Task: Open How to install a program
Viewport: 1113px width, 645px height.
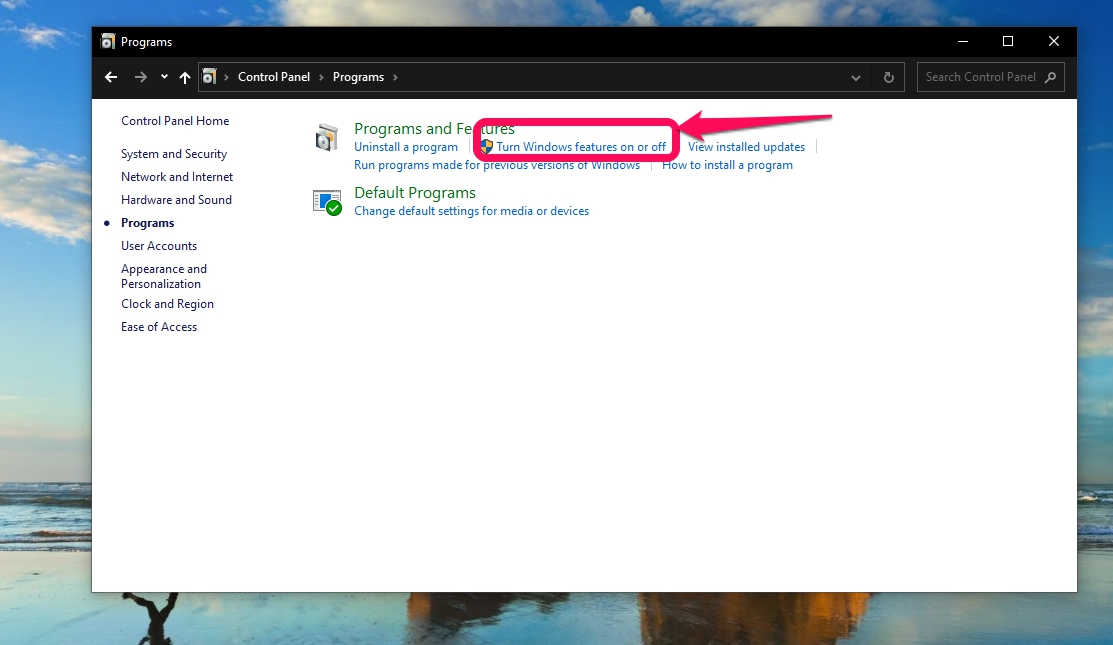Action: tap(728, 165)
